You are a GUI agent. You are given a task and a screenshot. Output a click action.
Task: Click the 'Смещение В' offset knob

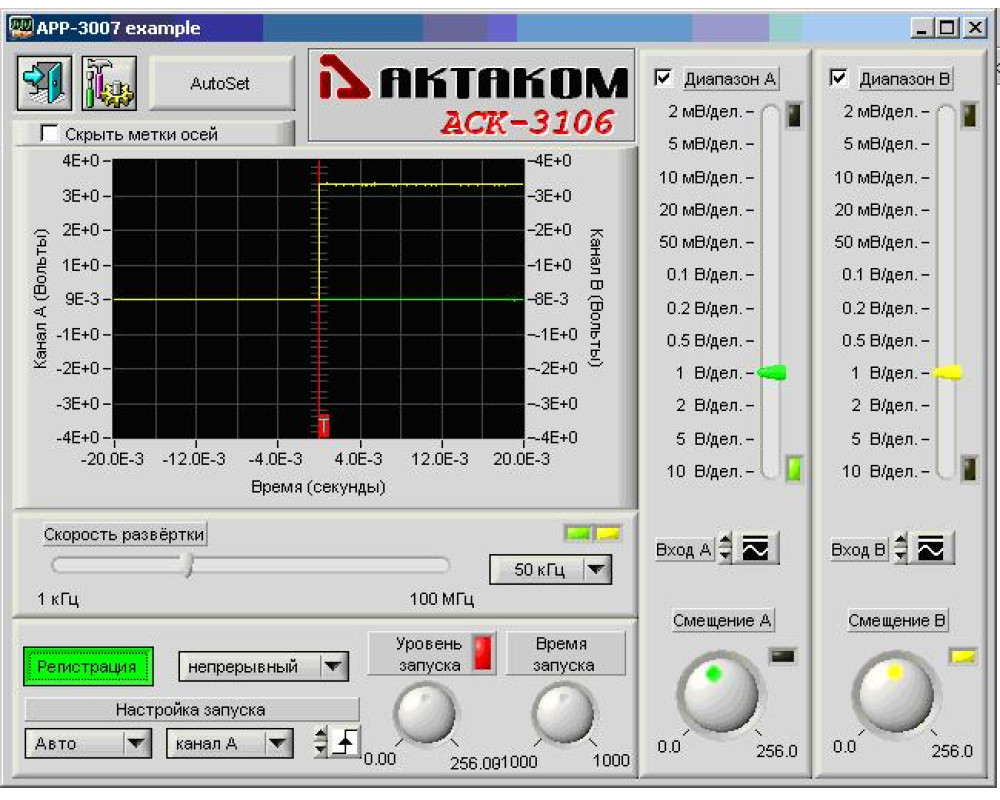coord(895,693)
